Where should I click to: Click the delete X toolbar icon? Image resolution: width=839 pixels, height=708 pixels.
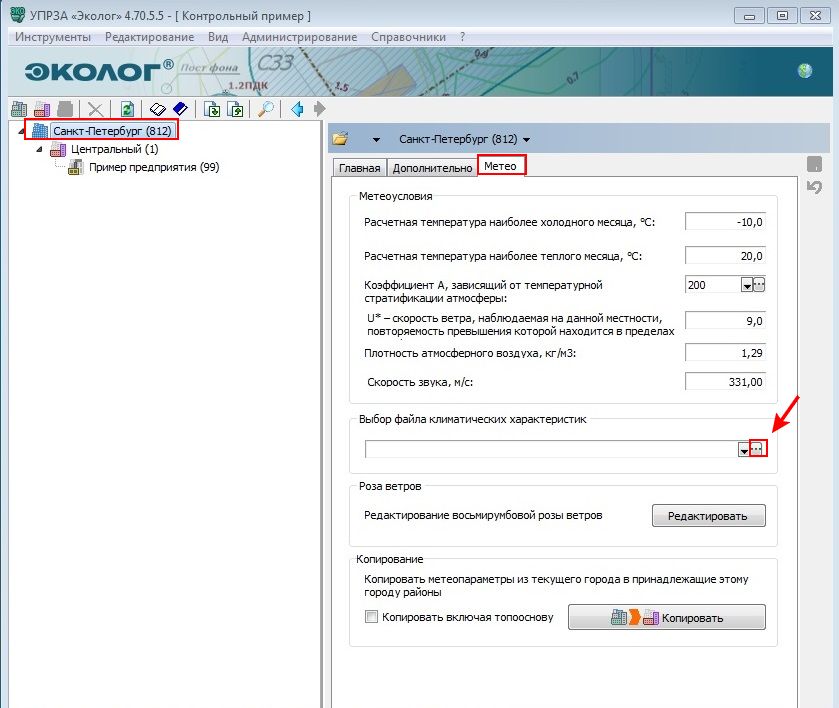[96, 109]
